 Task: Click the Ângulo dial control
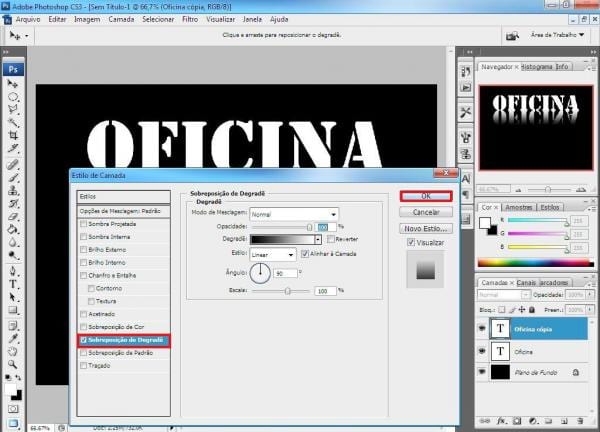260,273
